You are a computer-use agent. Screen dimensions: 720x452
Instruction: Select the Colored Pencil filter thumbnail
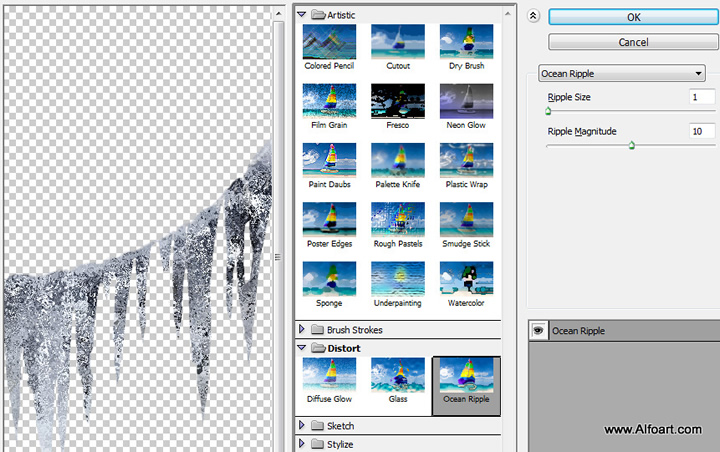[x=329, y=42]
